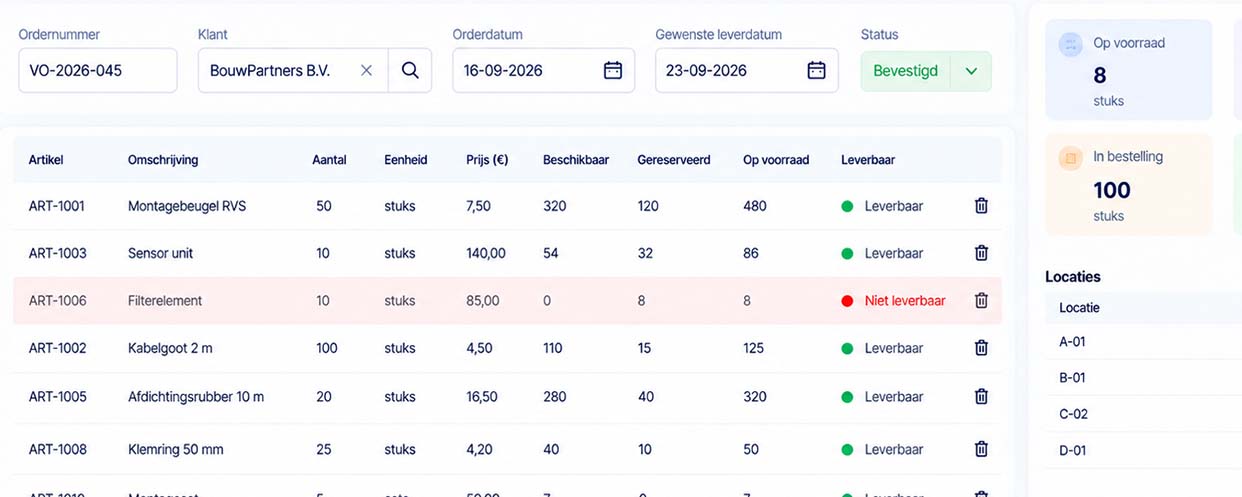Click the Aantal value 100 for Kabelgoot
Viewport: 1242px width, 497px height.
coord(327,348)
